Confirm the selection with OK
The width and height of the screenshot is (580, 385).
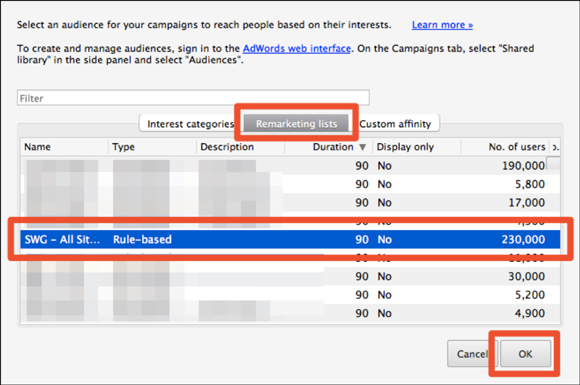click(x=525, y=354)
